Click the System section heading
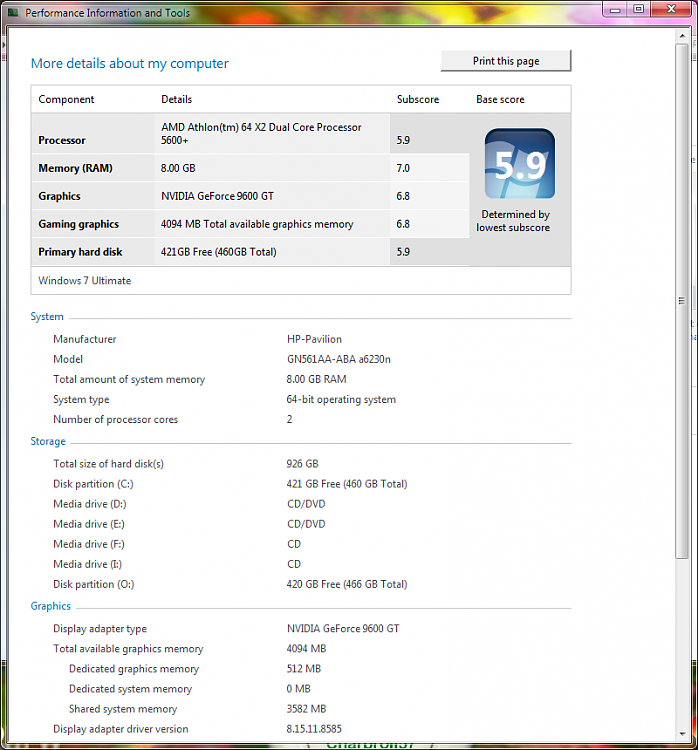This screenshot has width=698, height=750. pyautogui.click(x=47, y=317)
